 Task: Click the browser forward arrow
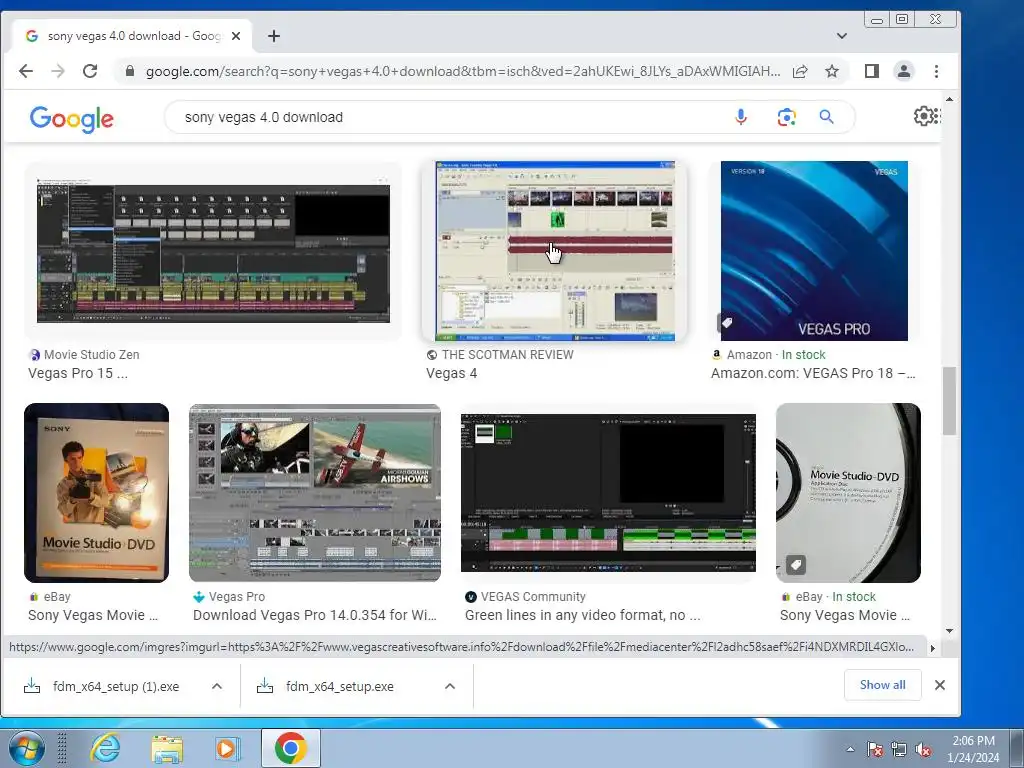click(x=57, y=71)
